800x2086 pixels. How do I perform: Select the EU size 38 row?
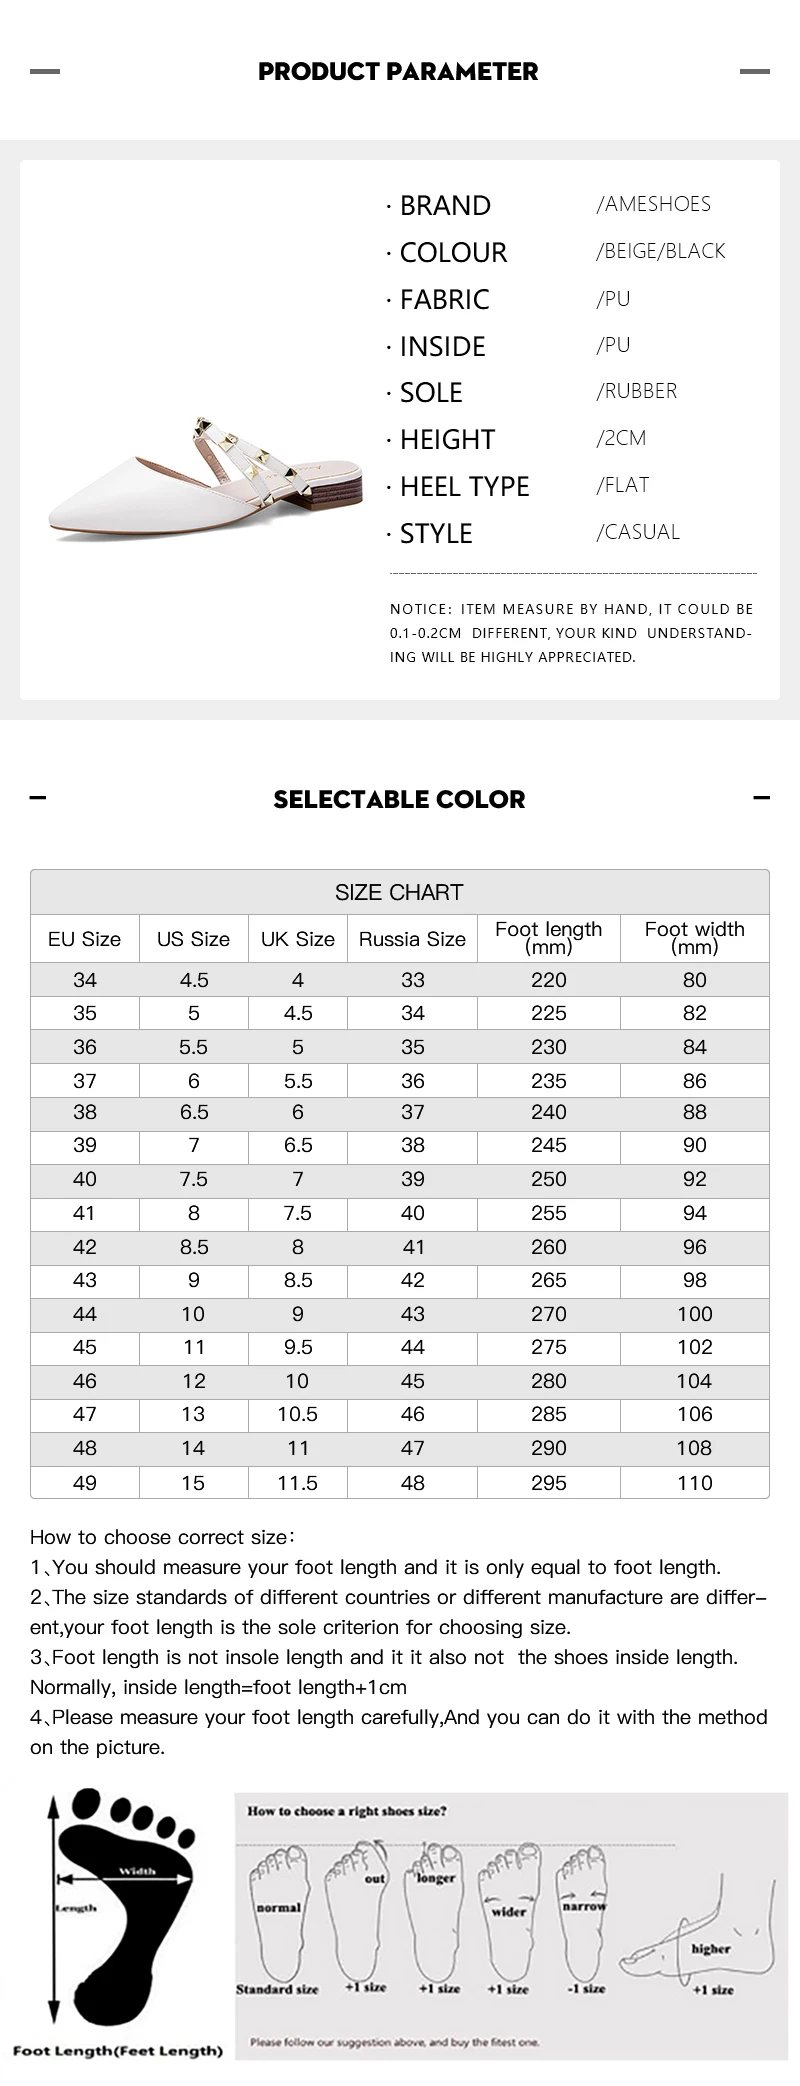(x=399, y=1112)
